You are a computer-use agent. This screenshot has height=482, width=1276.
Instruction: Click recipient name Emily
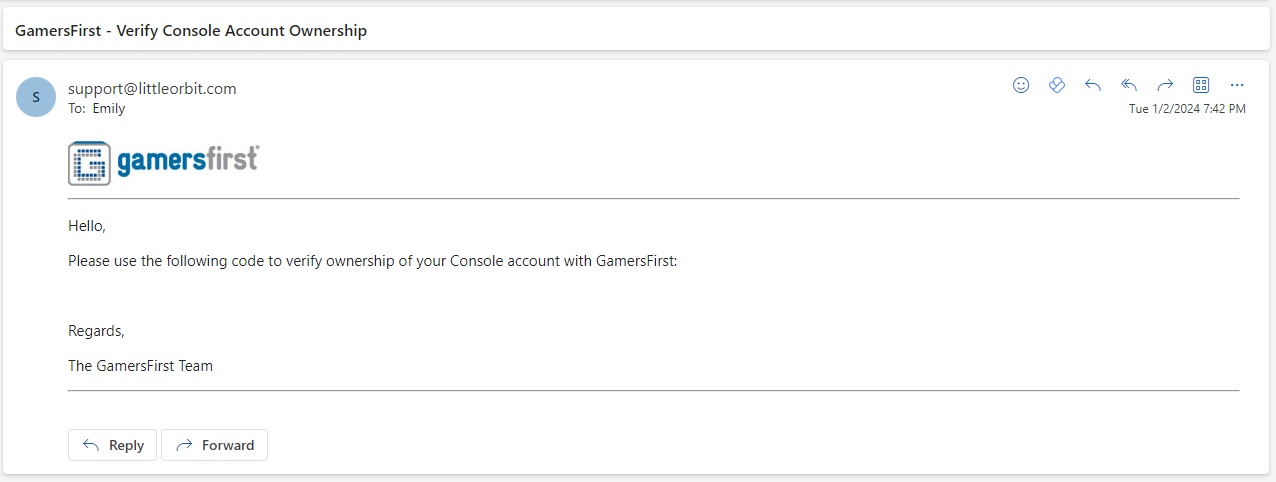click(x=109, y=108)
